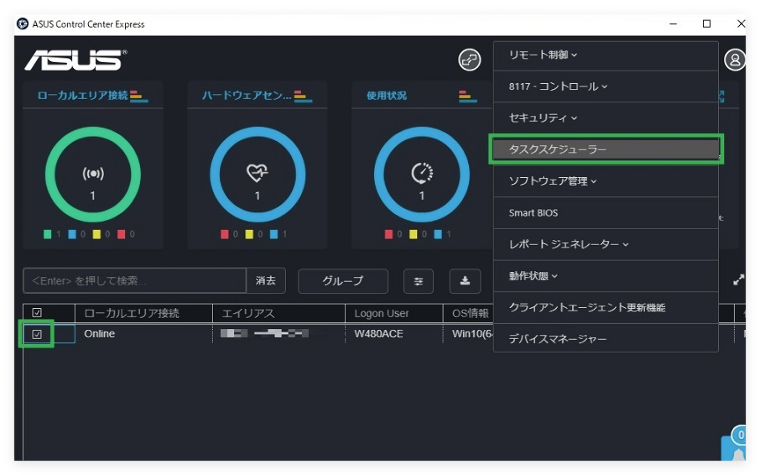
Task: Click the search input field
Action: 135,281
